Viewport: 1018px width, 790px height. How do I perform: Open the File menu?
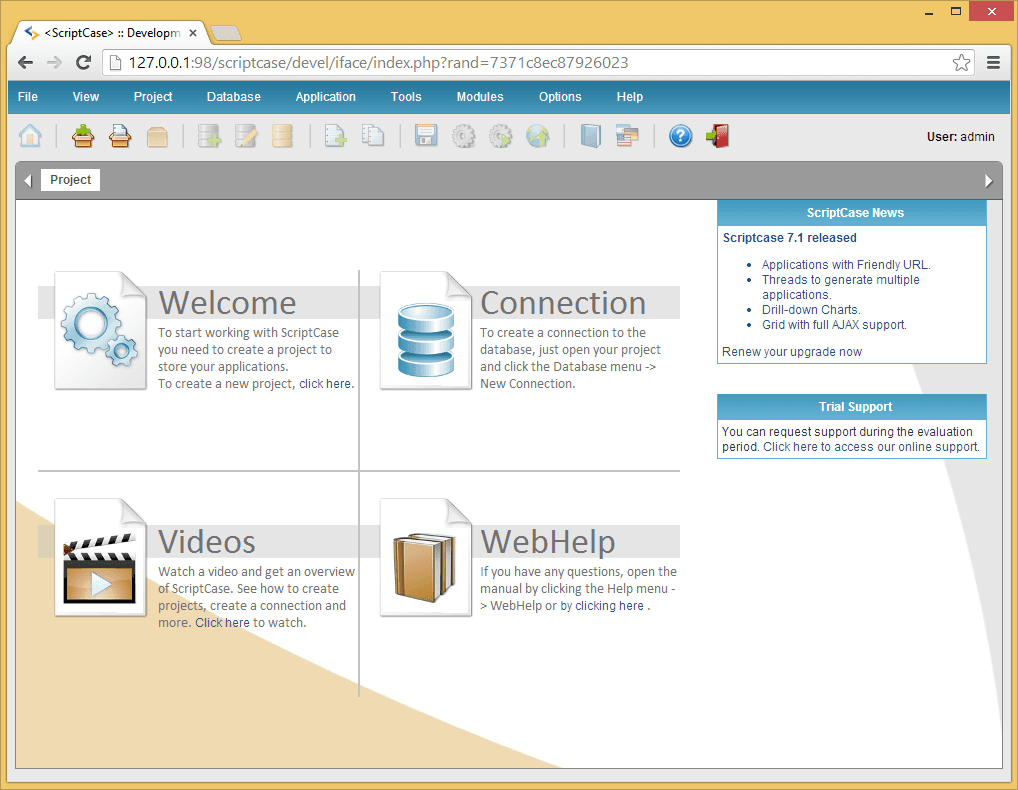[x=28, y=97]
